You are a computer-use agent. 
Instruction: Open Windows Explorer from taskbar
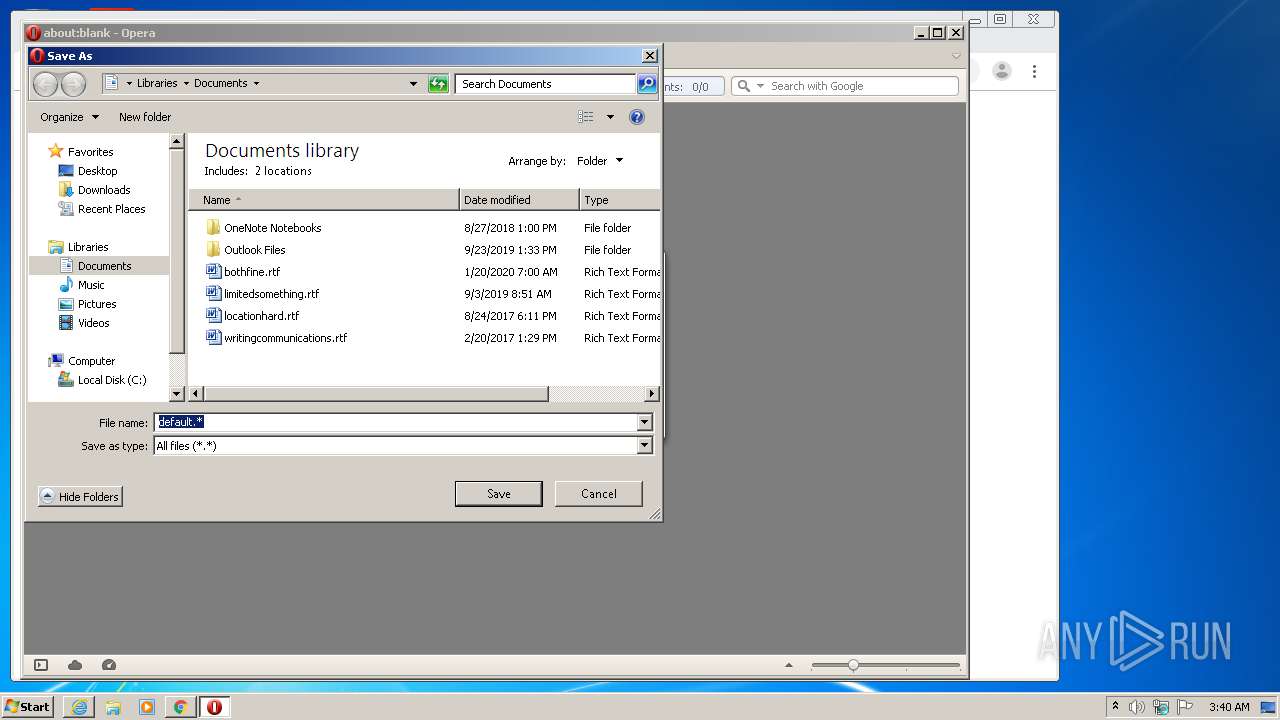pyautogui.click(x=113, y=707)
